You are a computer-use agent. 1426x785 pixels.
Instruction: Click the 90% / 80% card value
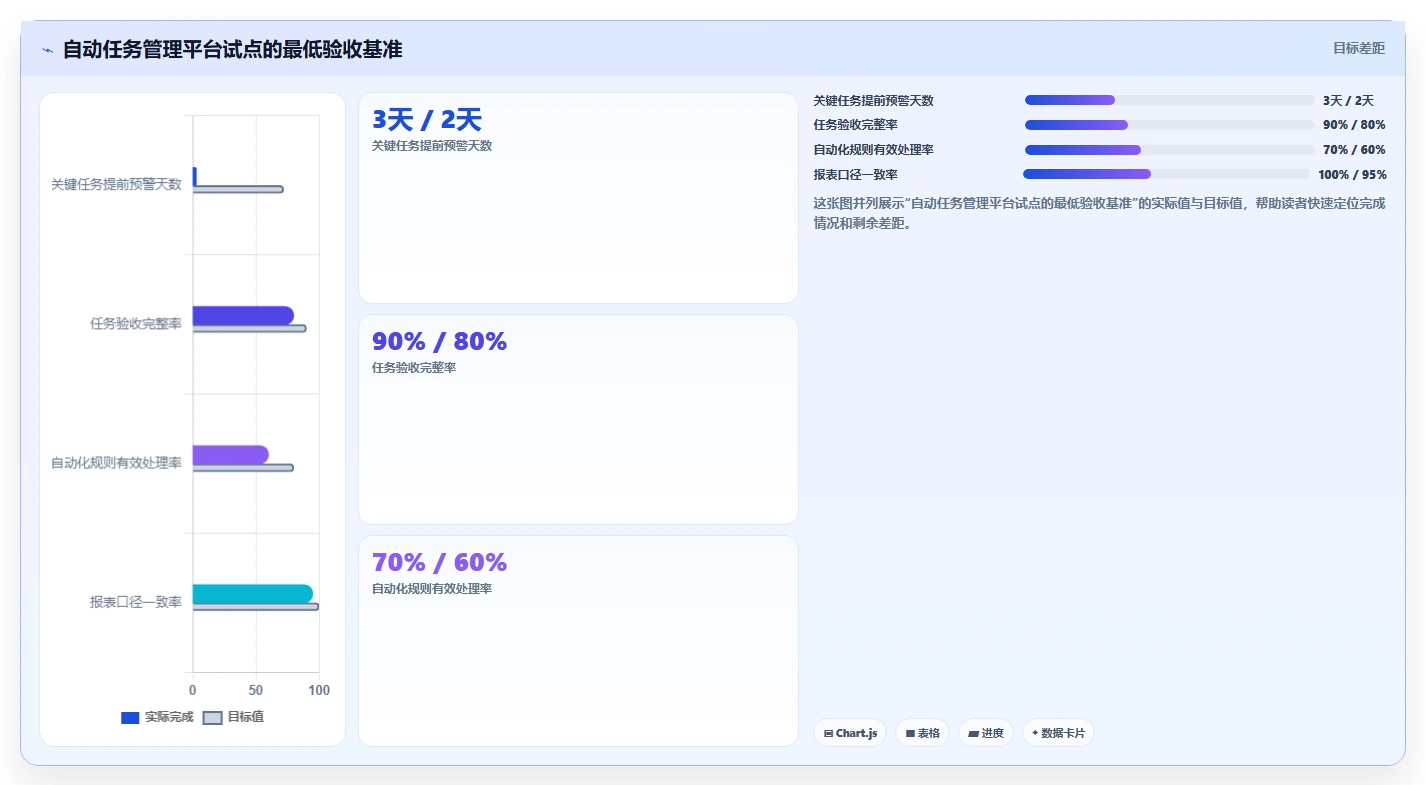[x=439, y=341]
